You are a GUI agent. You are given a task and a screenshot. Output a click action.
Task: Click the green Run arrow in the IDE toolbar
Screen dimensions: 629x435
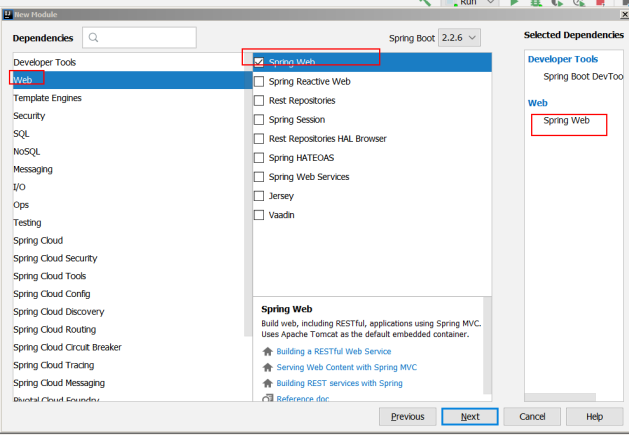(x=514, y=2)
